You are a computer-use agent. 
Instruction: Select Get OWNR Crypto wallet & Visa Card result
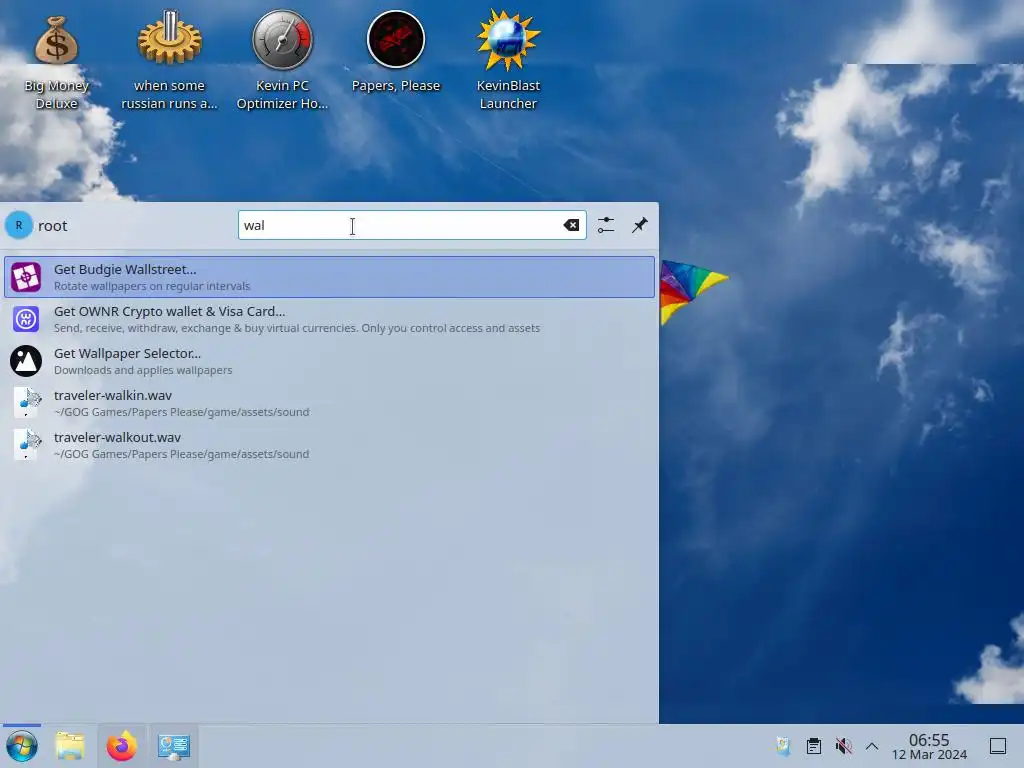click(329, 319)
